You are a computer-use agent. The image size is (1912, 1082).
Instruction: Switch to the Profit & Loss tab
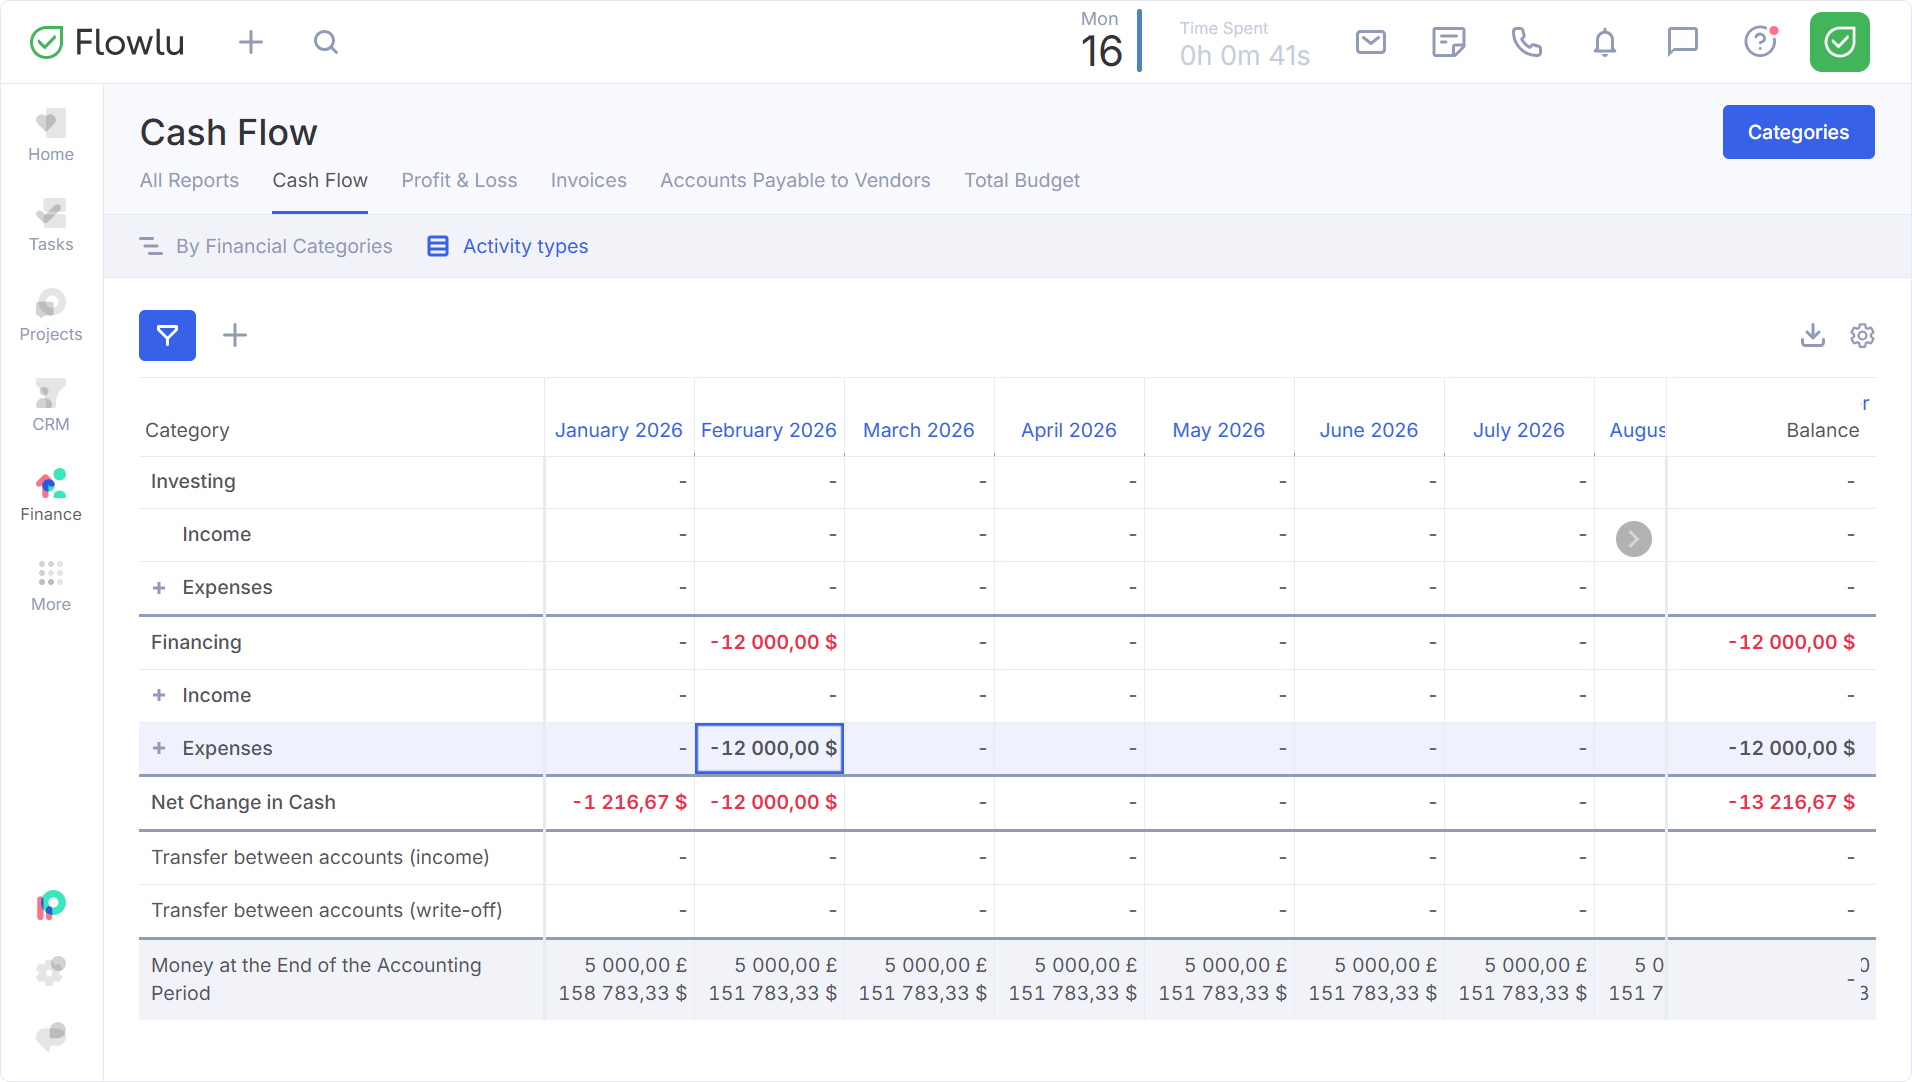pyautogui.click(x=459, y=180)
